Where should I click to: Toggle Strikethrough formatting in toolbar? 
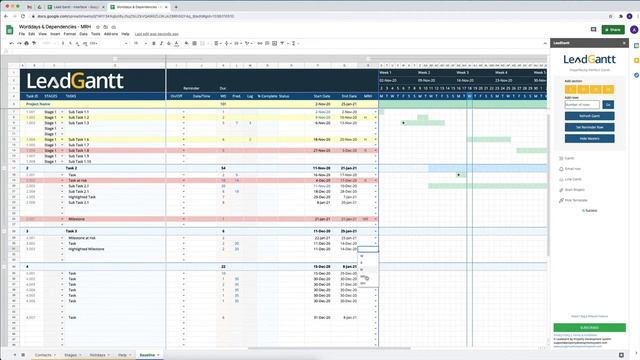169,43
